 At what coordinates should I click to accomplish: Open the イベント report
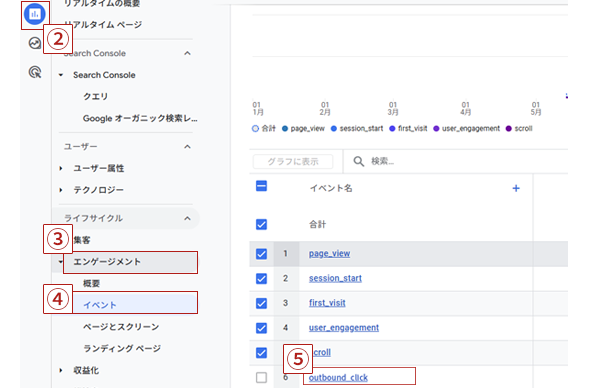coord(100,305)
